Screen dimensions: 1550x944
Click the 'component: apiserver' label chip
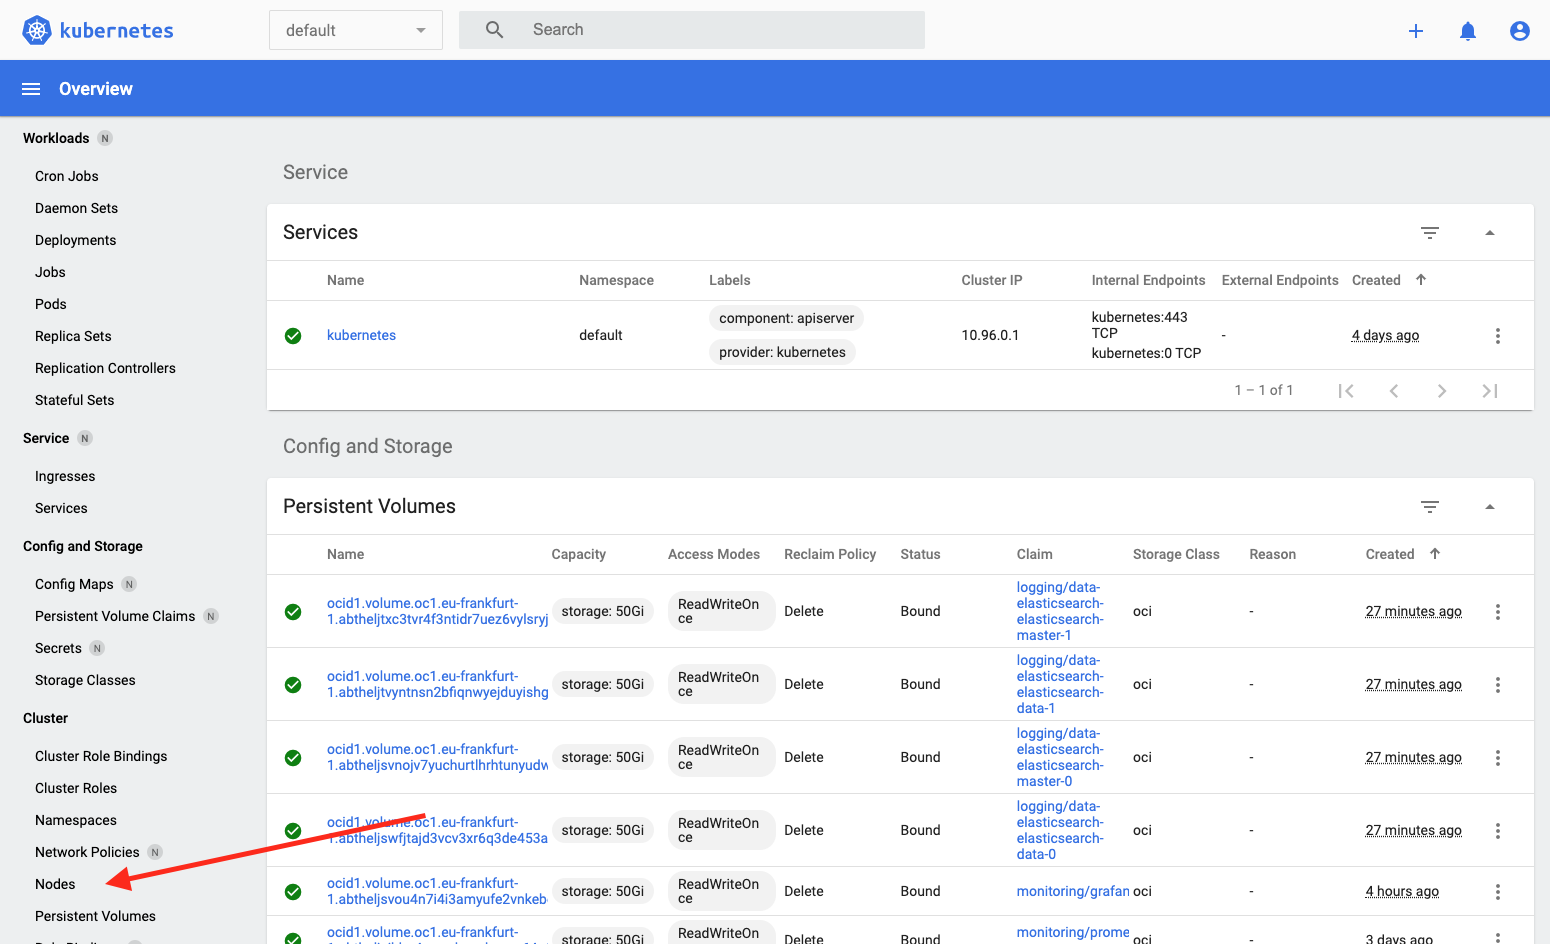(x=786, y=318)
